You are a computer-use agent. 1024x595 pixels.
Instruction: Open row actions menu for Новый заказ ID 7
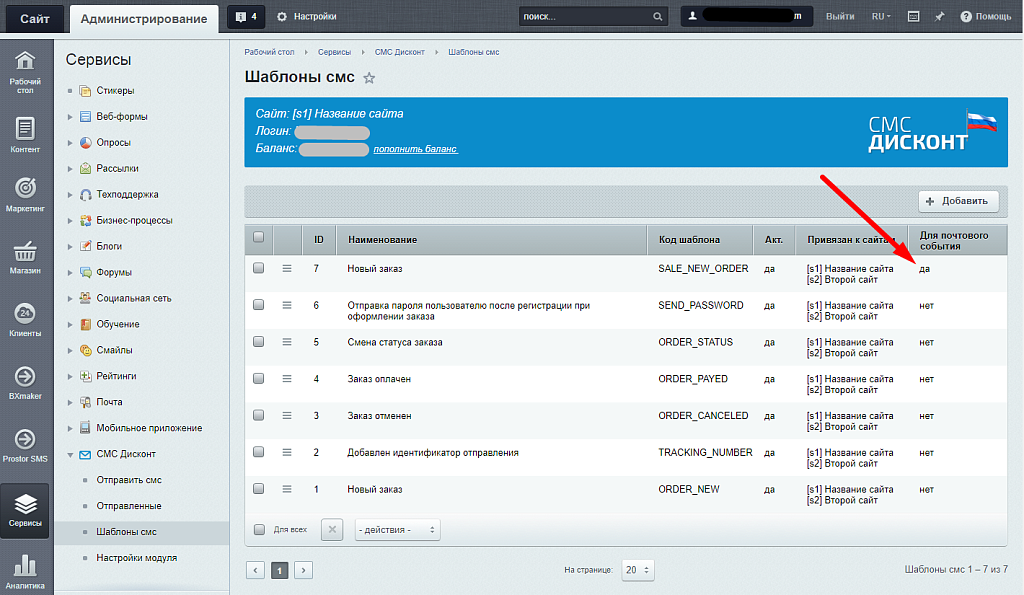[287, 268]
